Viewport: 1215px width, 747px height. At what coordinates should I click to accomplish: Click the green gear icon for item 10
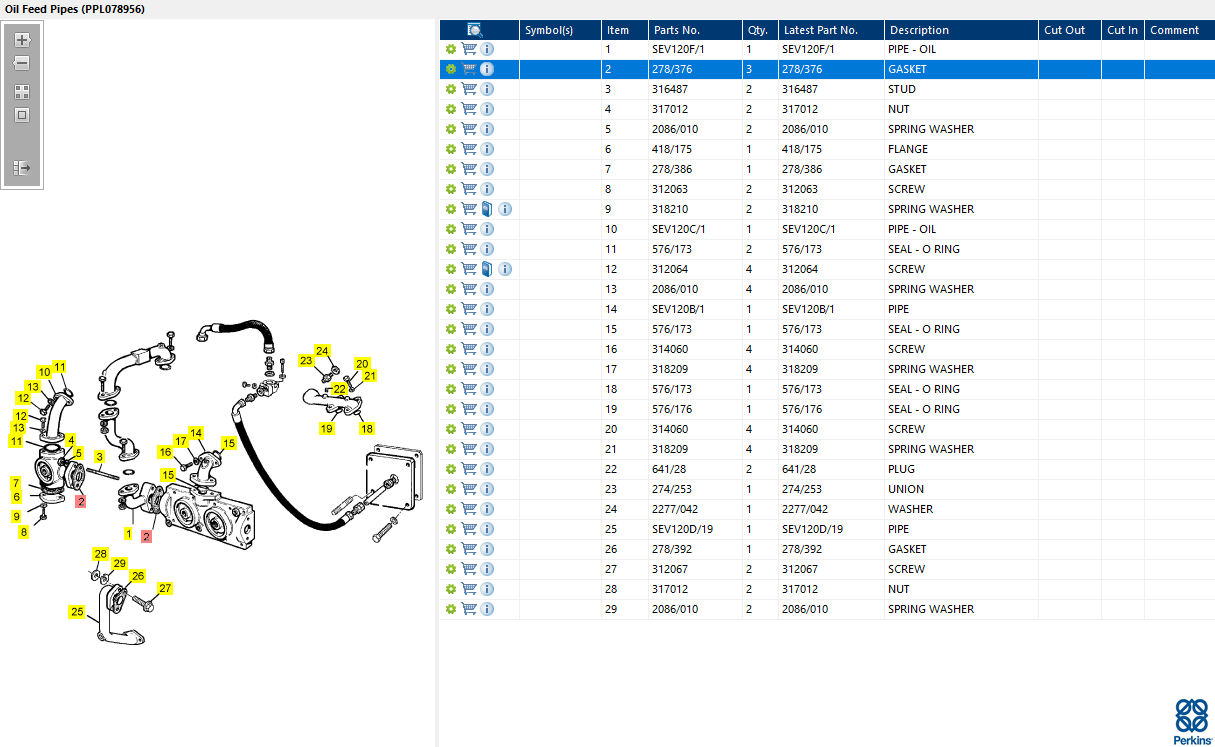[451, 229]
